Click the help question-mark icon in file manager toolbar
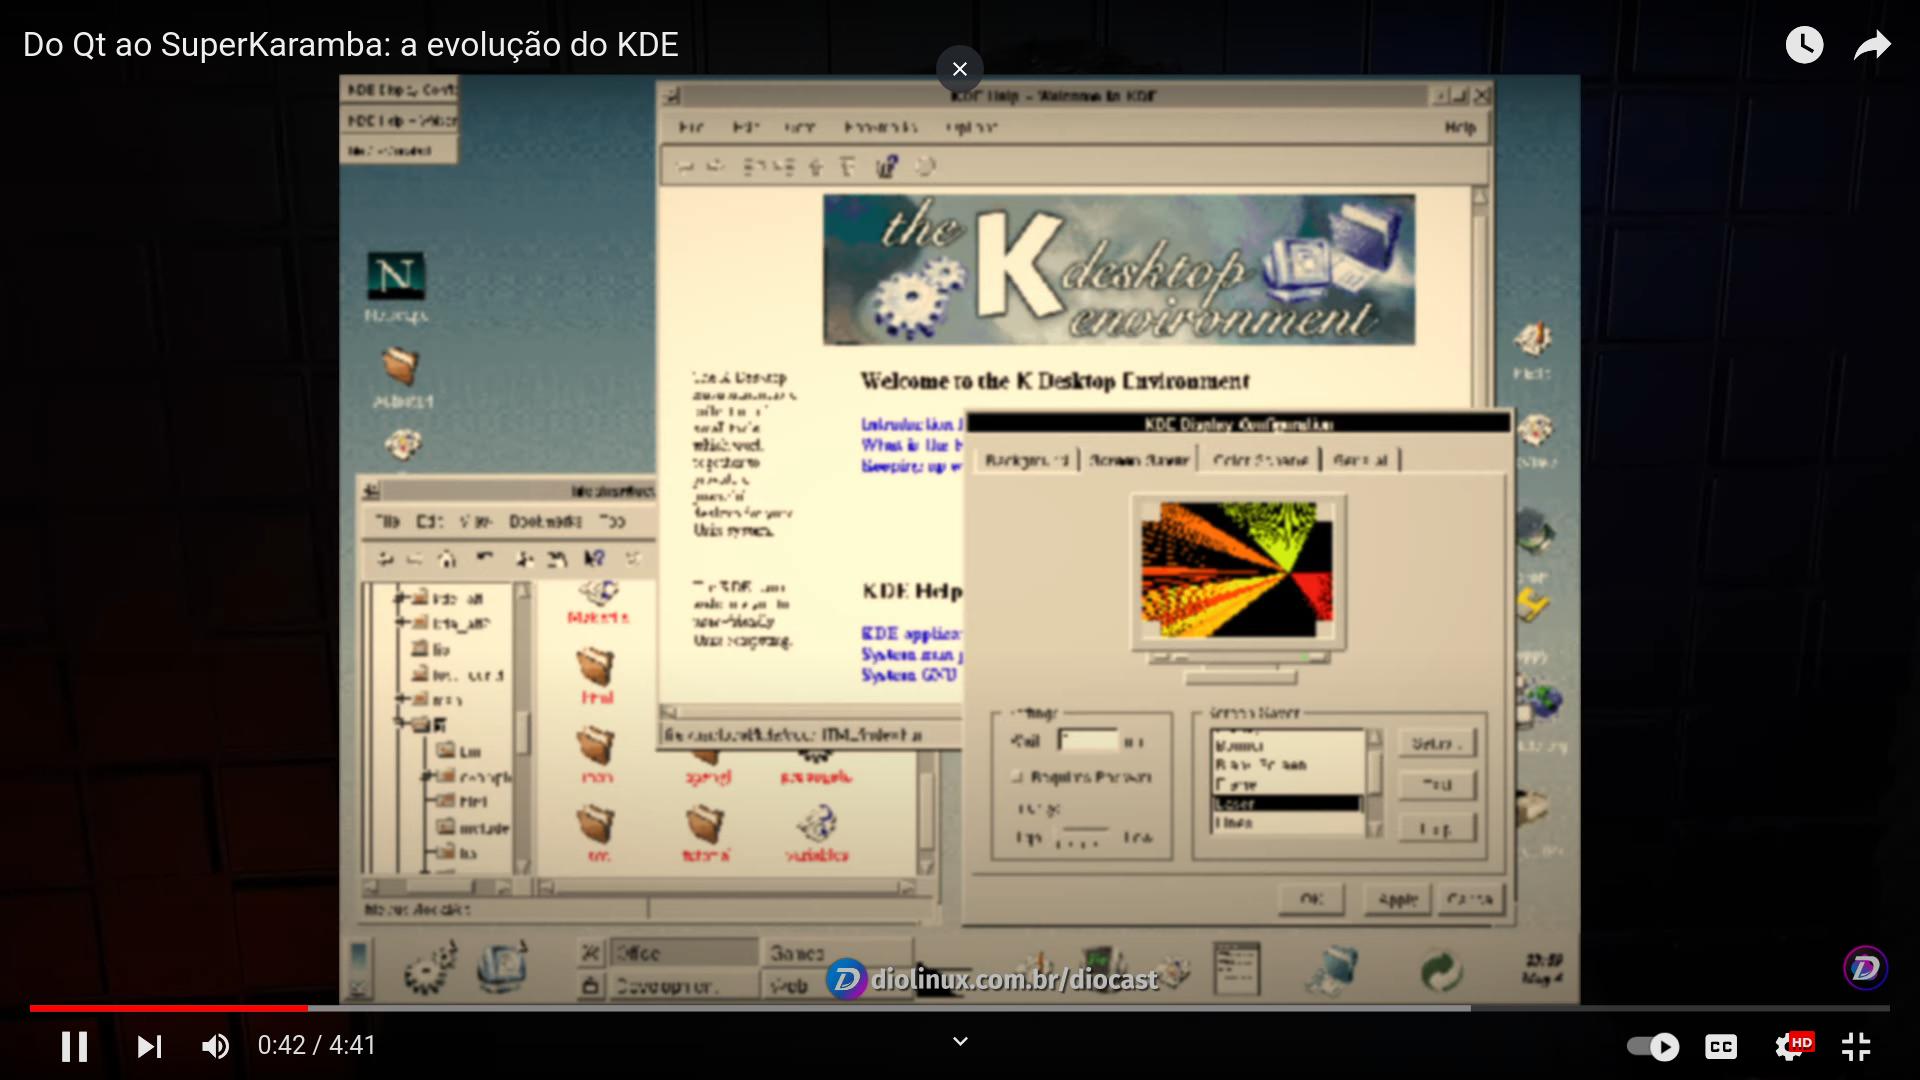 click(x=594, y=559)
